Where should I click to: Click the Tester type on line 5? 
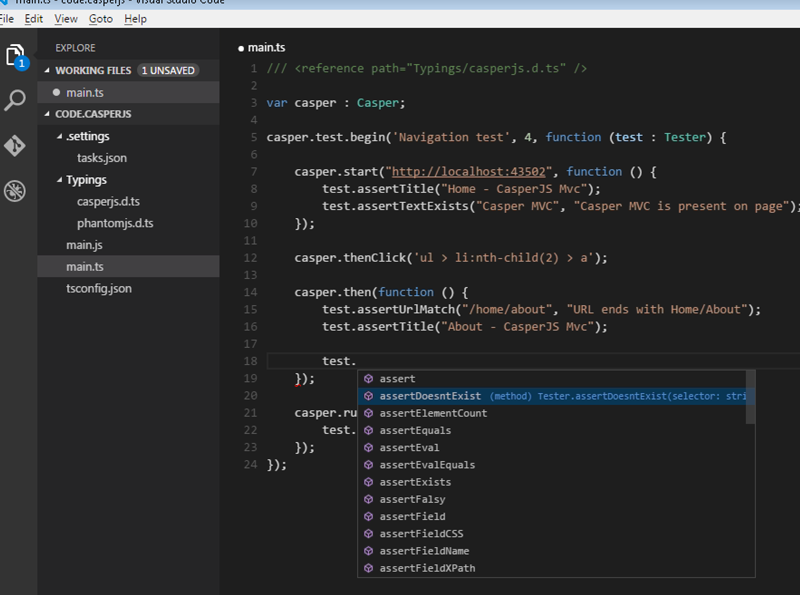point(685,137)
